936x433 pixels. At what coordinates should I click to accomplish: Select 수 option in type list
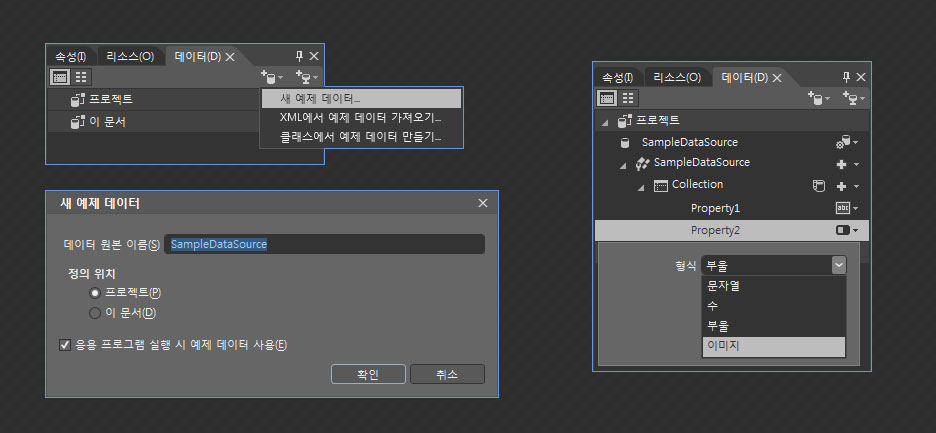(774, 306)
